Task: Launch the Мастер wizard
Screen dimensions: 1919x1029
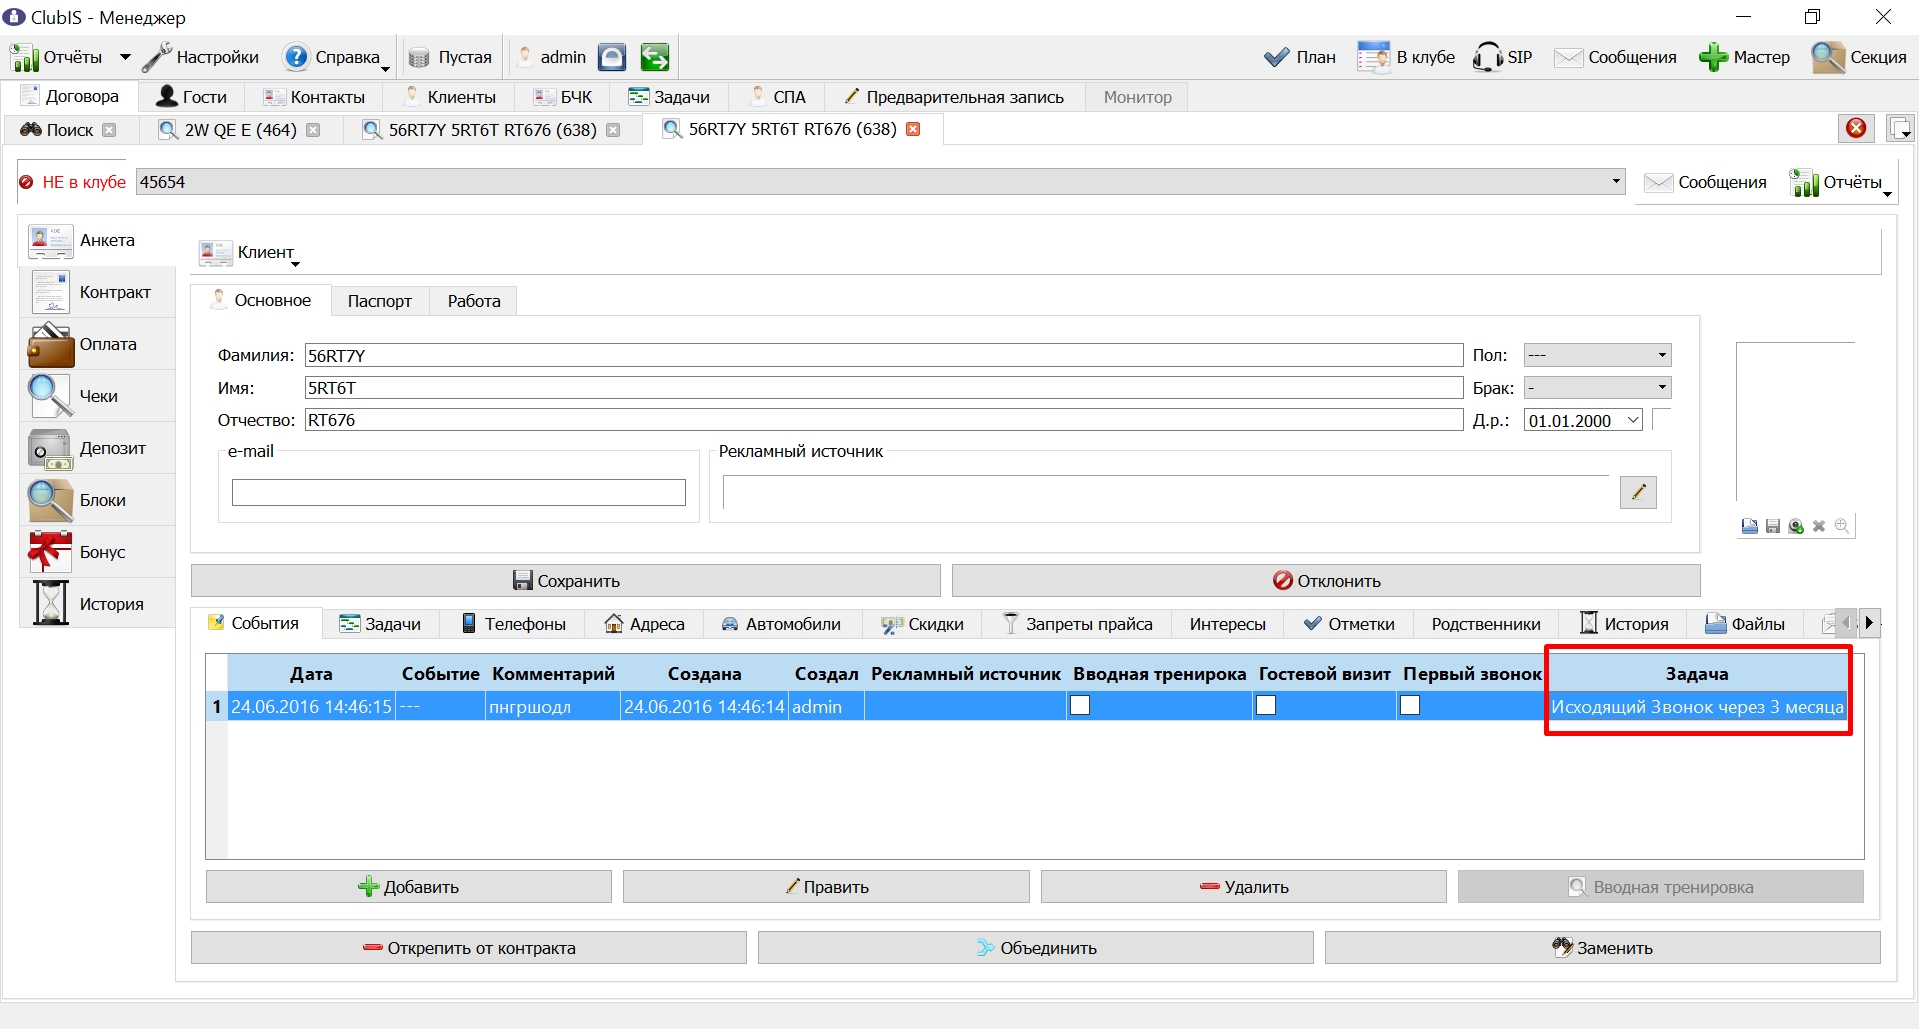Action: [x=1744, y=57]
